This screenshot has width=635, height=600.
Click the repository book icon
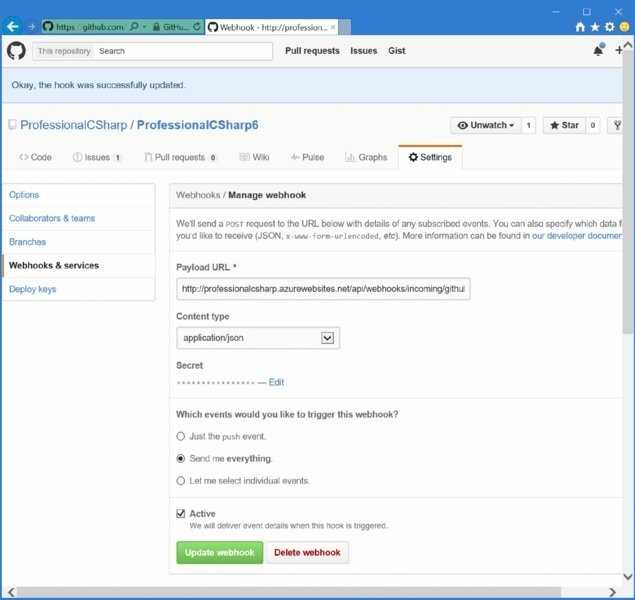click(x=12, y=125)
